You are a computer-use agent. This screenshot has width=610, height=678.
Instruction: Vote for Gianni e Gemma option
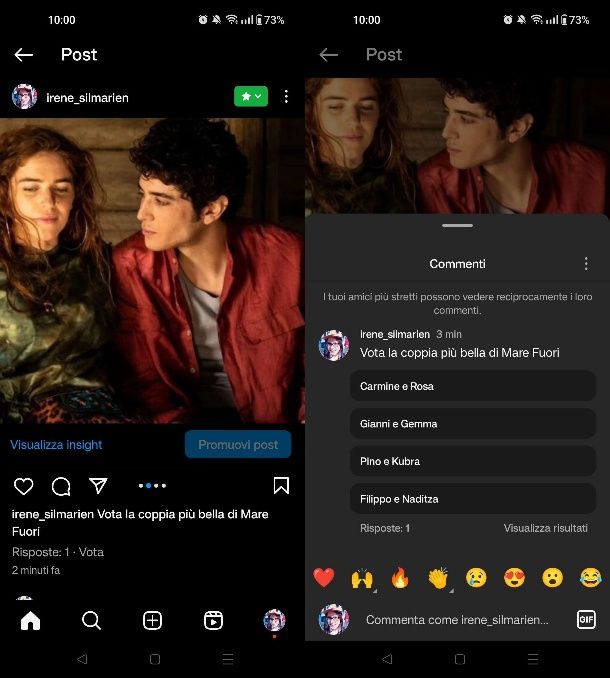coord(473,424)
